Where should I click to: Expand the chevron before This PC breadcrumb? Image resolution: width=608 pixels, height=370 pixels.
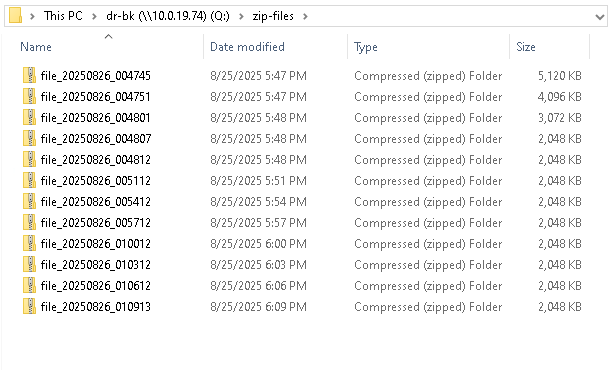(33, 16)
